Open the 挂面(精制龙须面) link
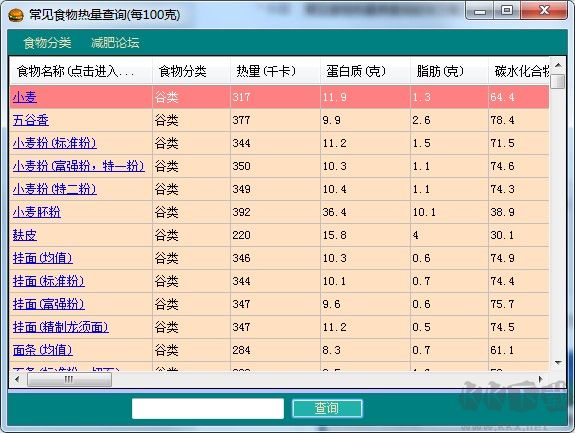The image size is (575, 433). [61, 327]
